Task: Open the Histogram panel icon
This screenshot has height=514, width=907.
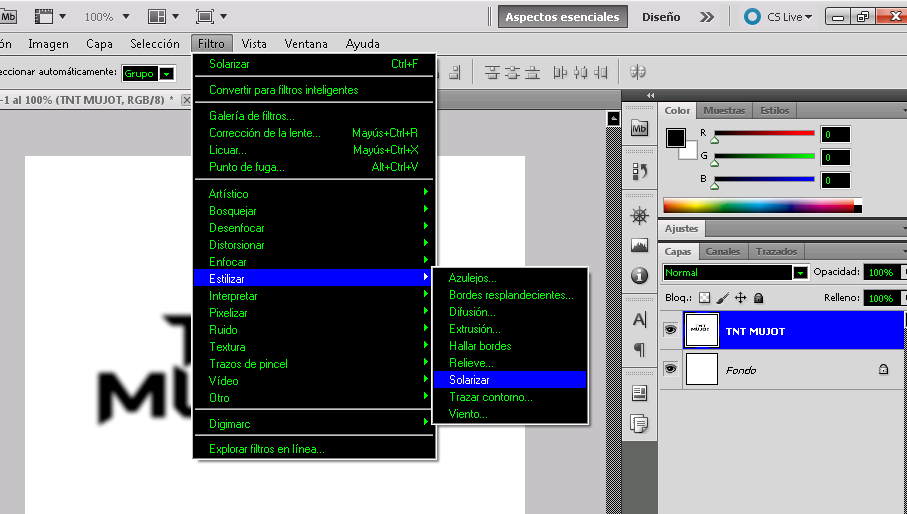Action: point(640,245)
